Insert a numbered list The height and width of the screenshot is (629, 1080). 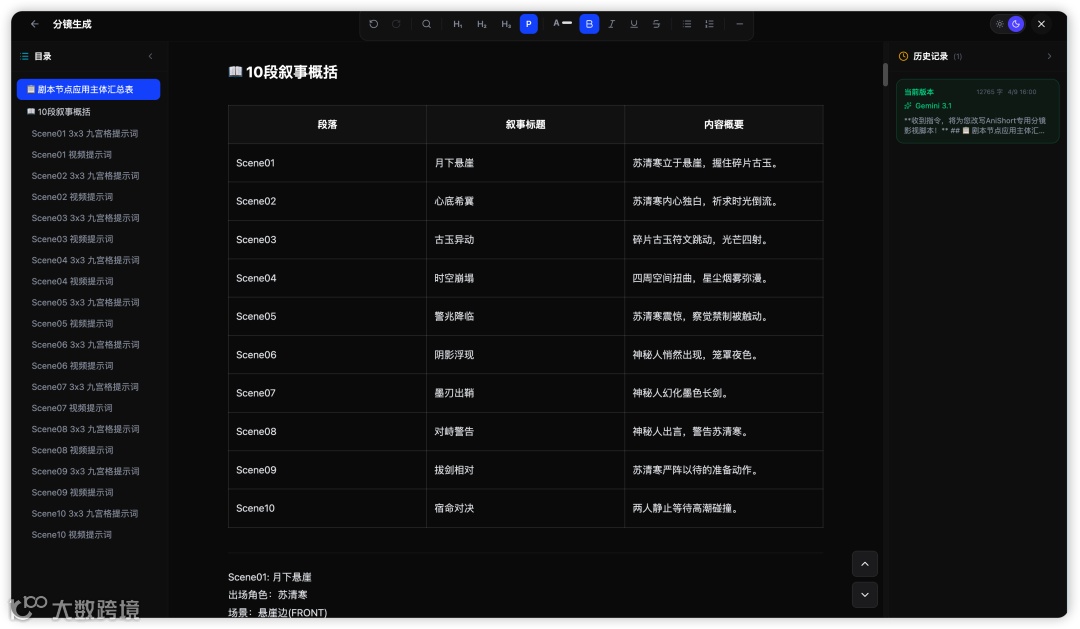click(x=709, y=24)
